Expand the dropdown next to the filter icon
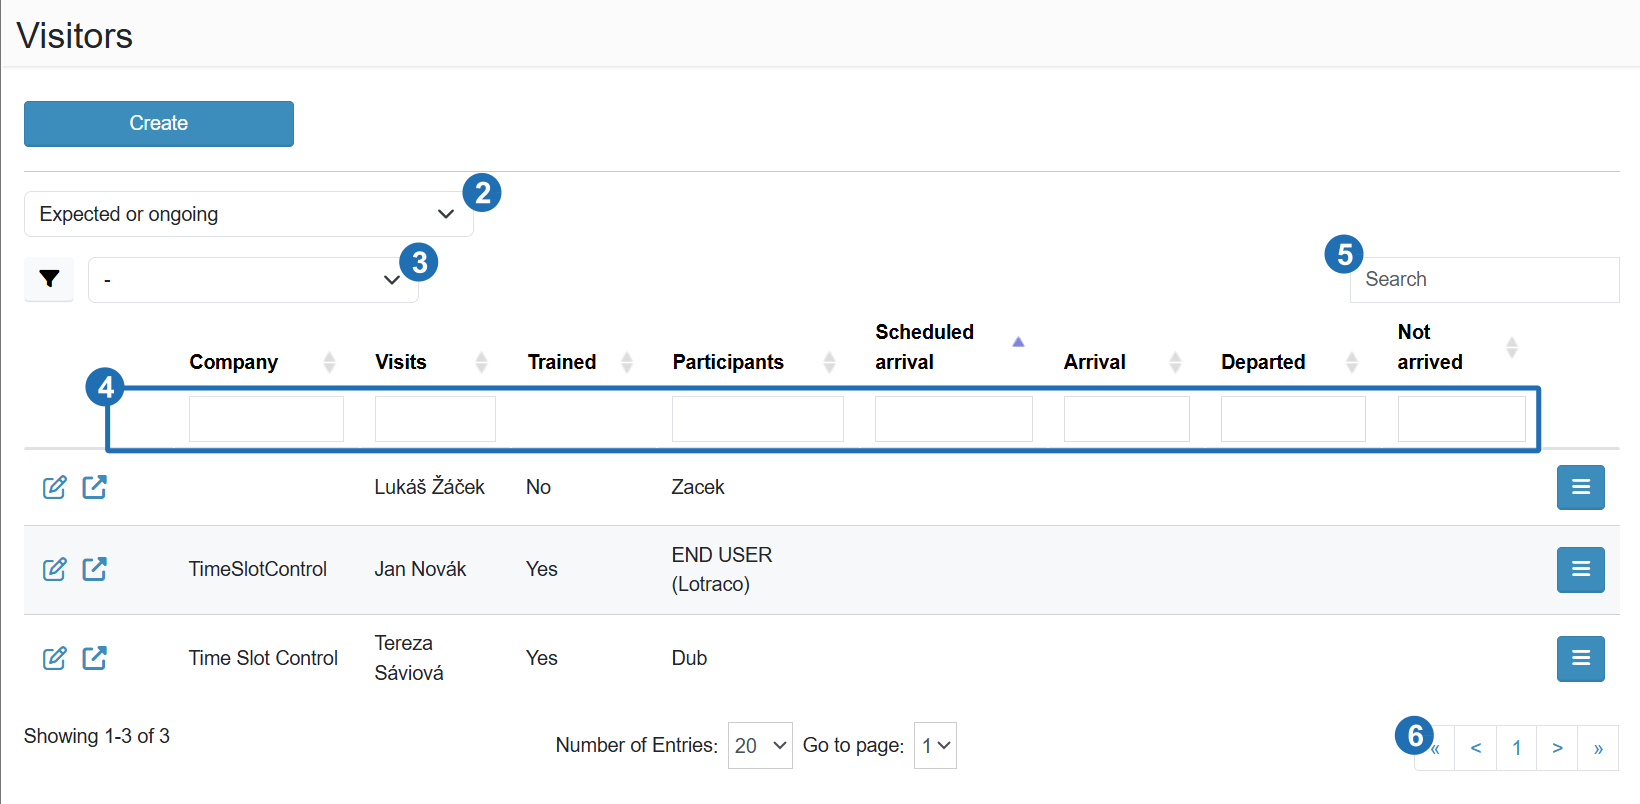The image size is (1640, 804). (x=253, y=280)
